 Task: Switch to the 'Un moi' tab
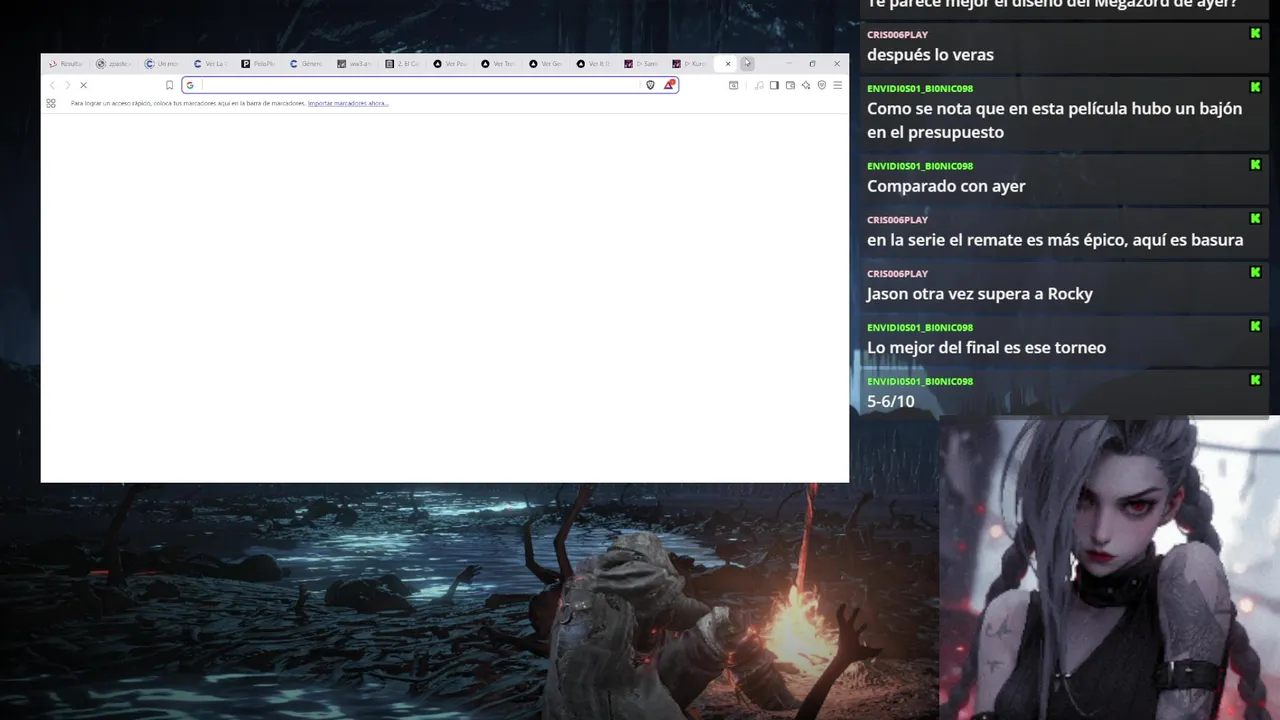(x=163, y=64)
